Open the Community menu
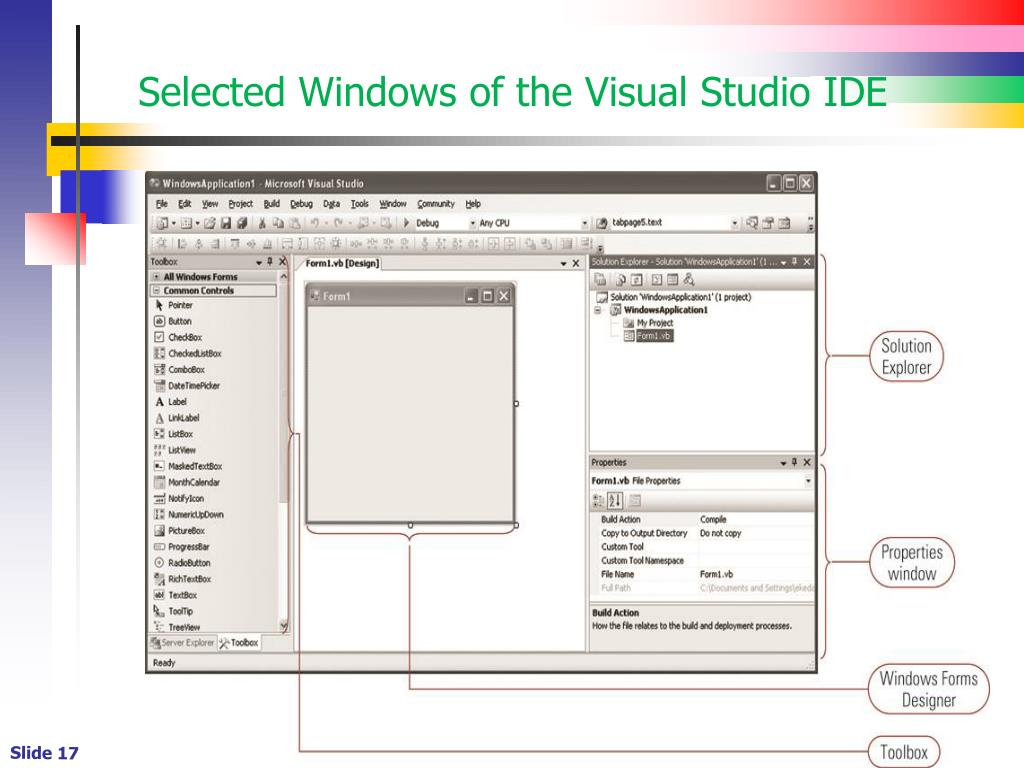 (x=436, y=204)
